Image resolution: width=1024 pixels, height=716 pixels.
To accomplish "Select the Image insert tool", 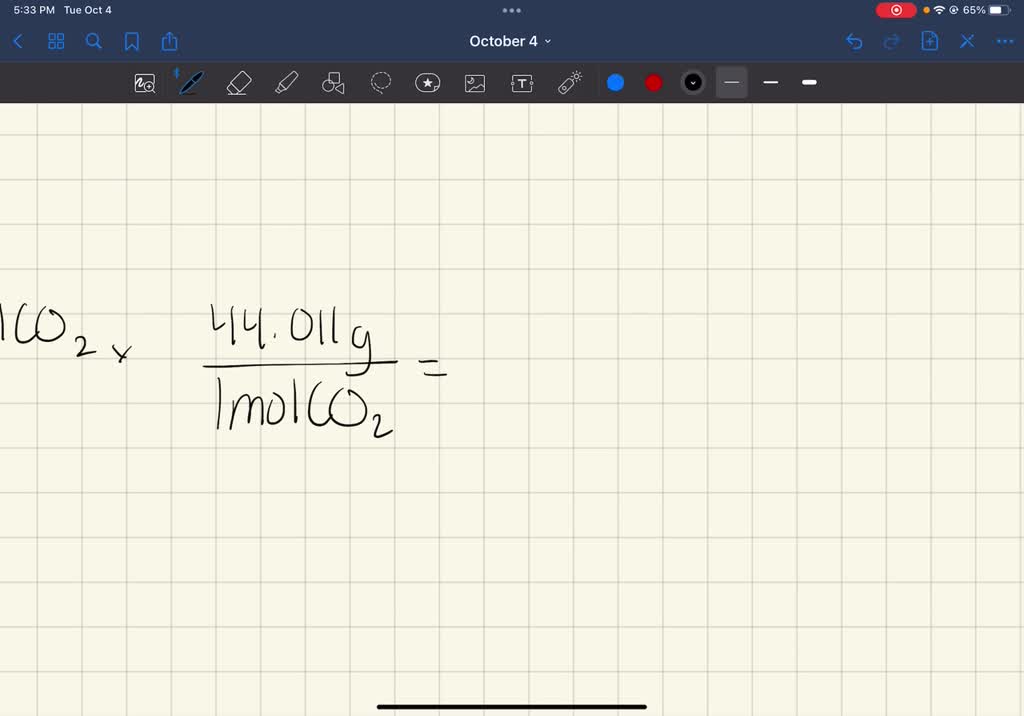I will coord(475,83).
